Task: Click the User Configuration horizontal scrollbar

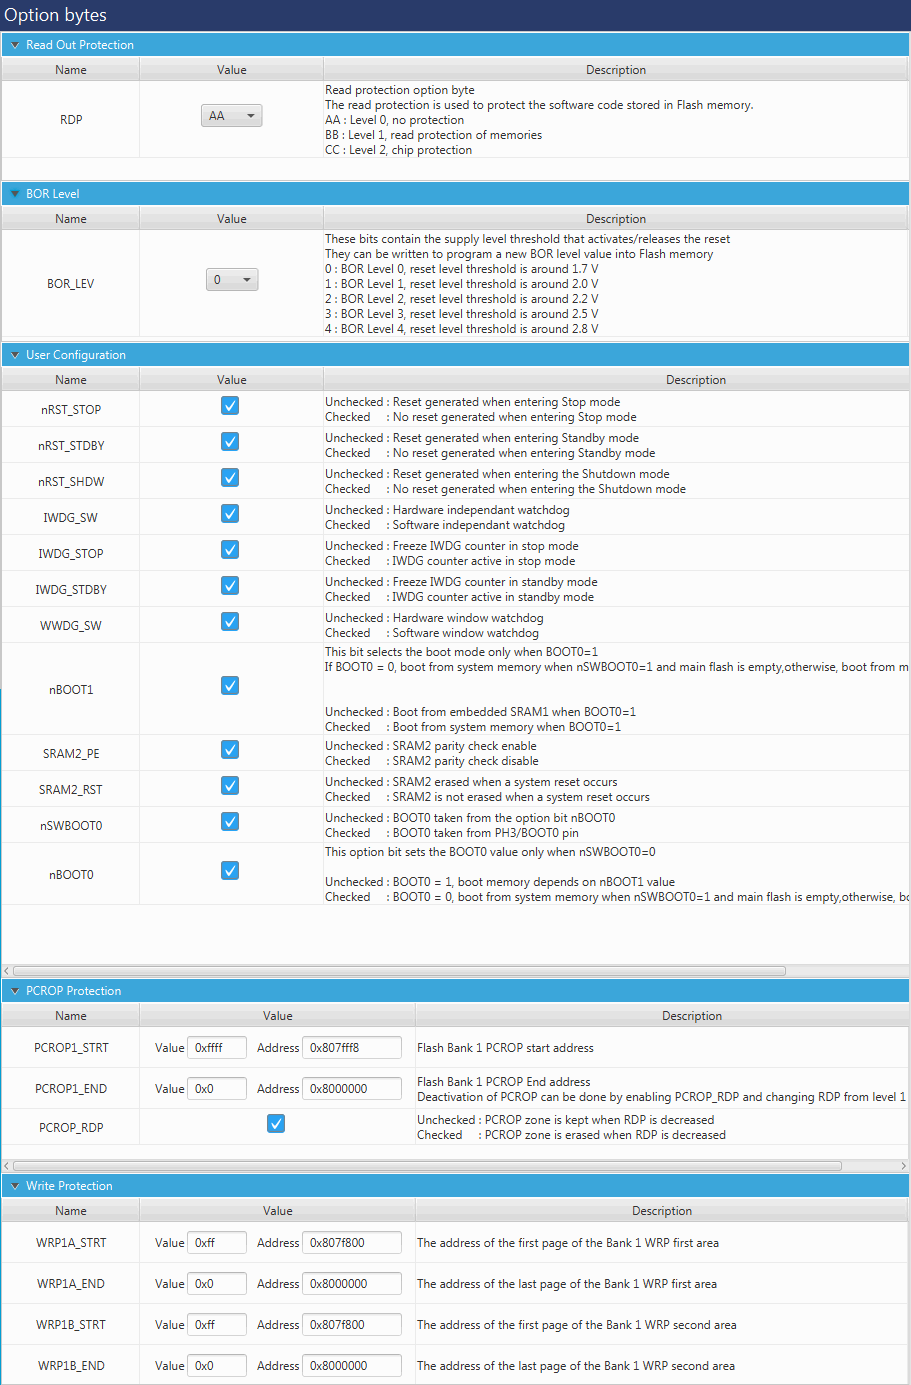Action: [400, 971]
